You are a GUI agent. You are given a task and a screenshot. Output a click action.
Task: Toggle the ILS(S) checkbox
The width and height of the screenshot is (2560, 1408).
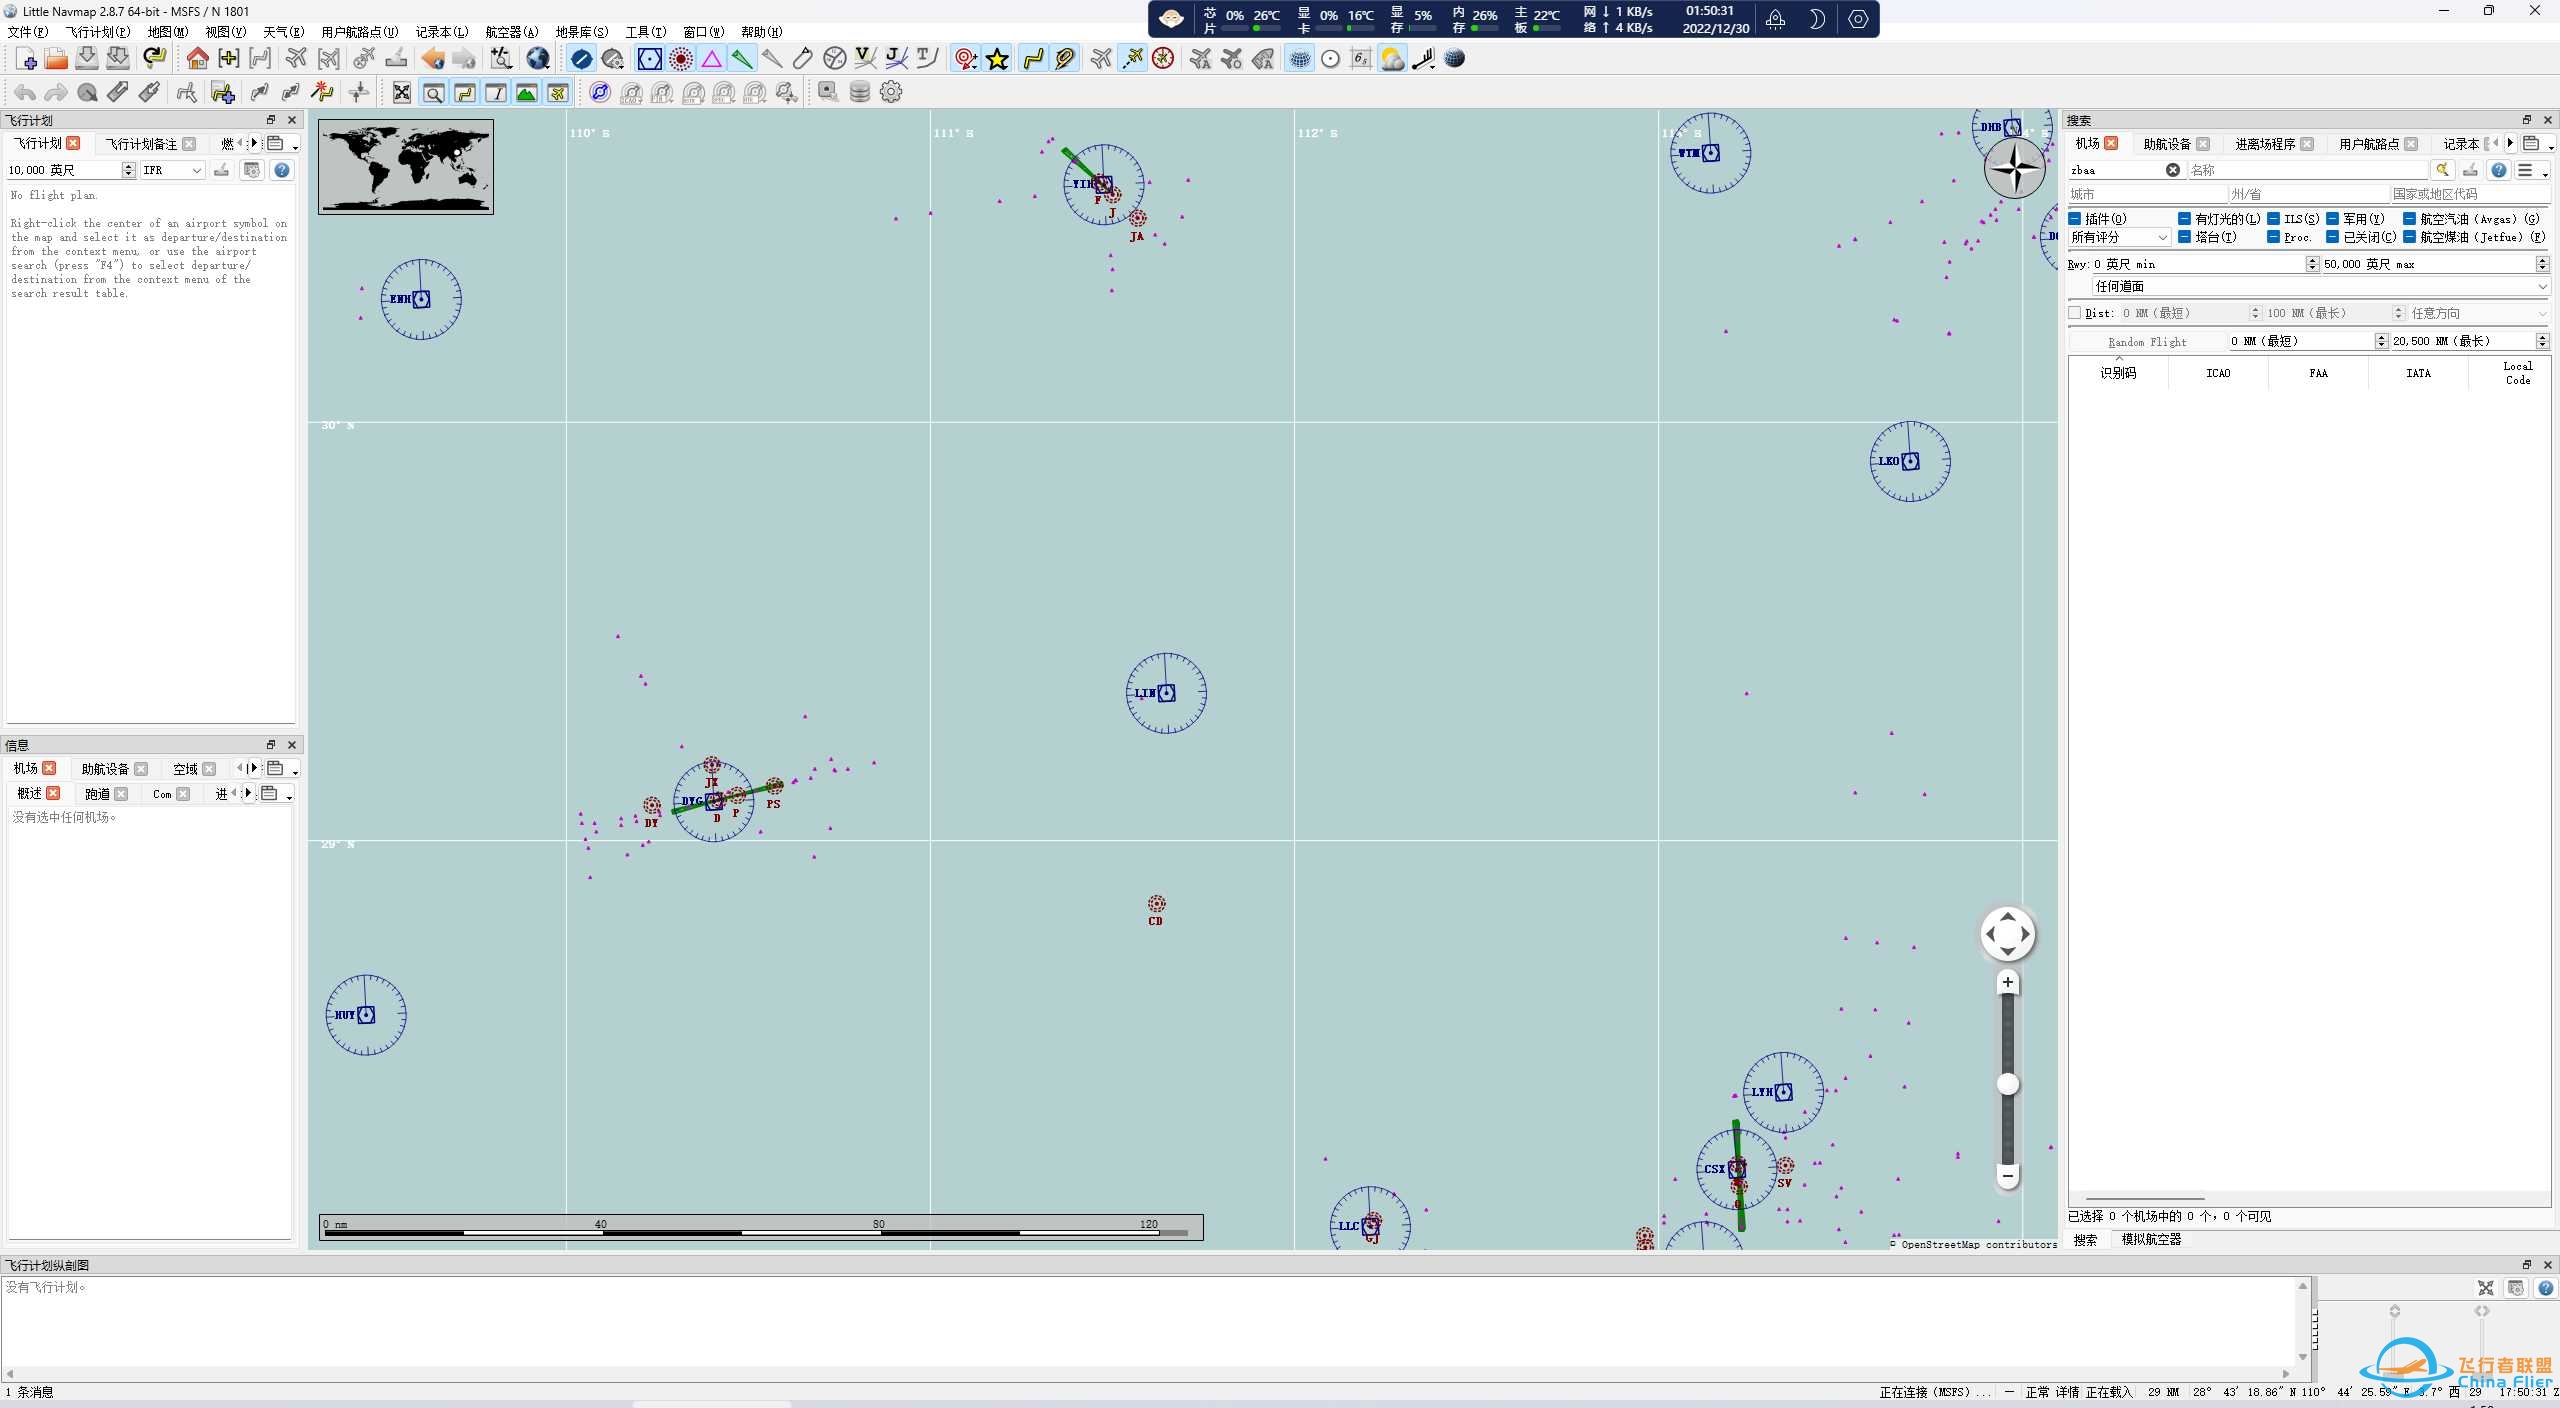(x=2274, y=219)
